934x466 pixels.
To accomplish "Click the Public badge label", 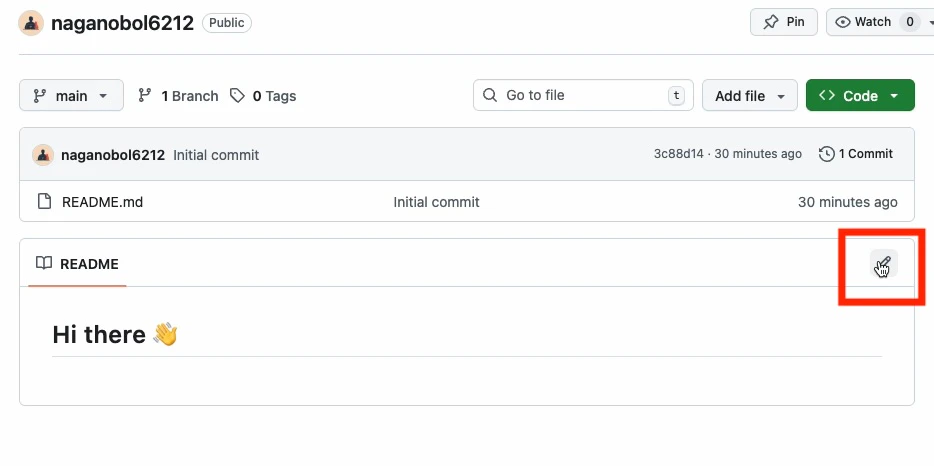I will [x=227, y=23].
